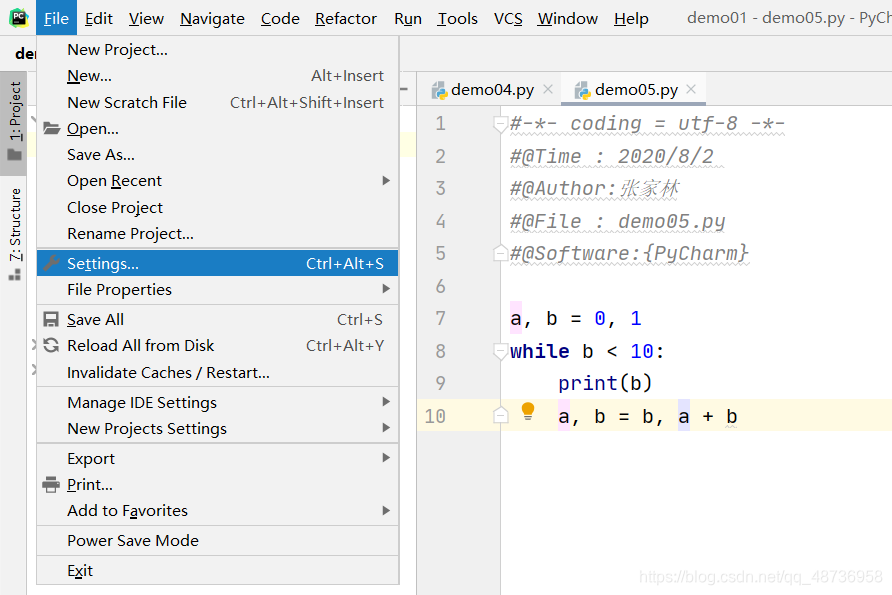Click the Python file icon on demo04.py tab
The image size is (892, 595).
439,90
